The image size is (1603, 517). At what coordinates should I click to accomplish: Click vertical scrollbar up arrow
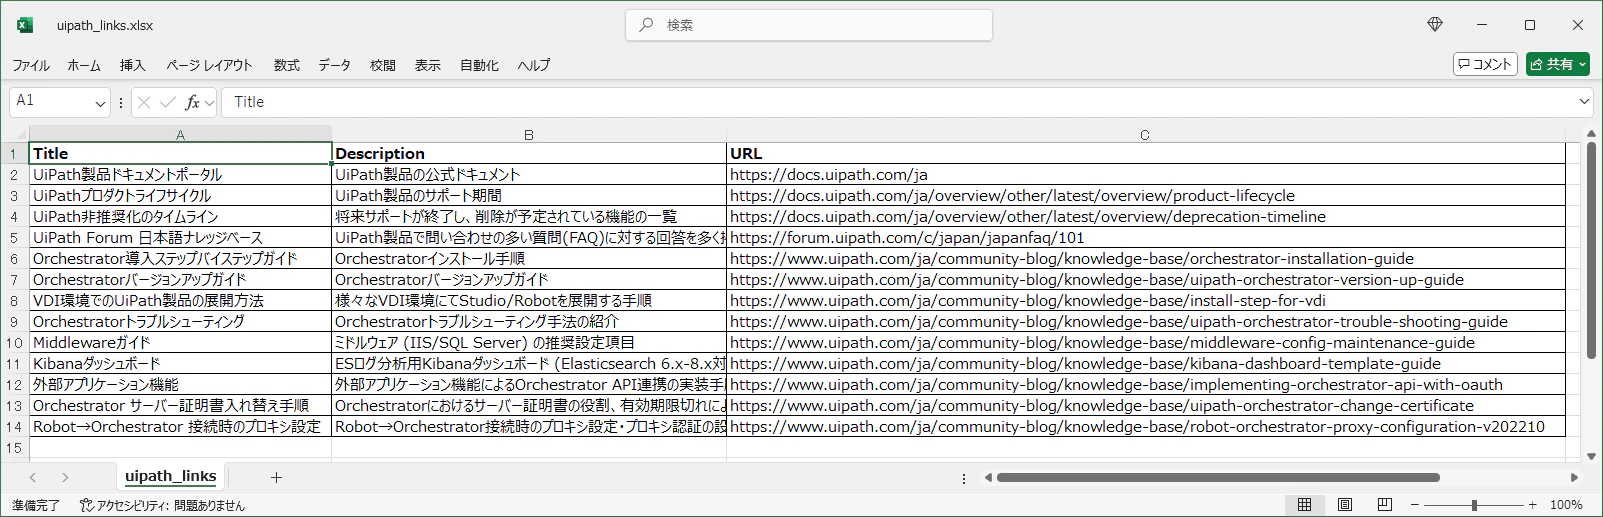coord(1592,134)
